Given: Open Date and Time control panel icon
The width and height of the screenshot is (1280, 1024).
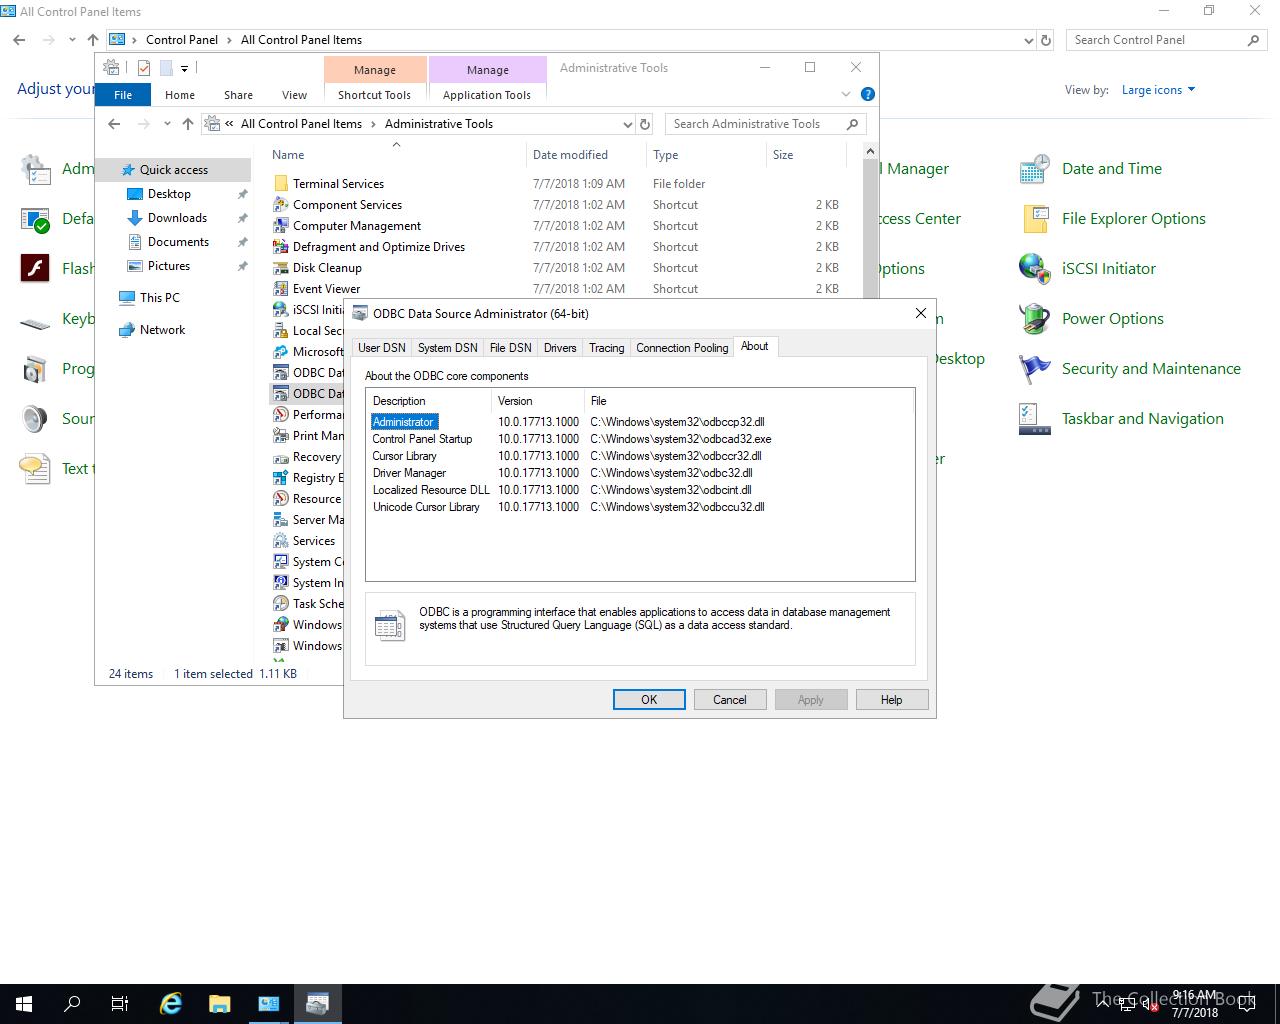Looking at the screenshot, I should 1034,169.
